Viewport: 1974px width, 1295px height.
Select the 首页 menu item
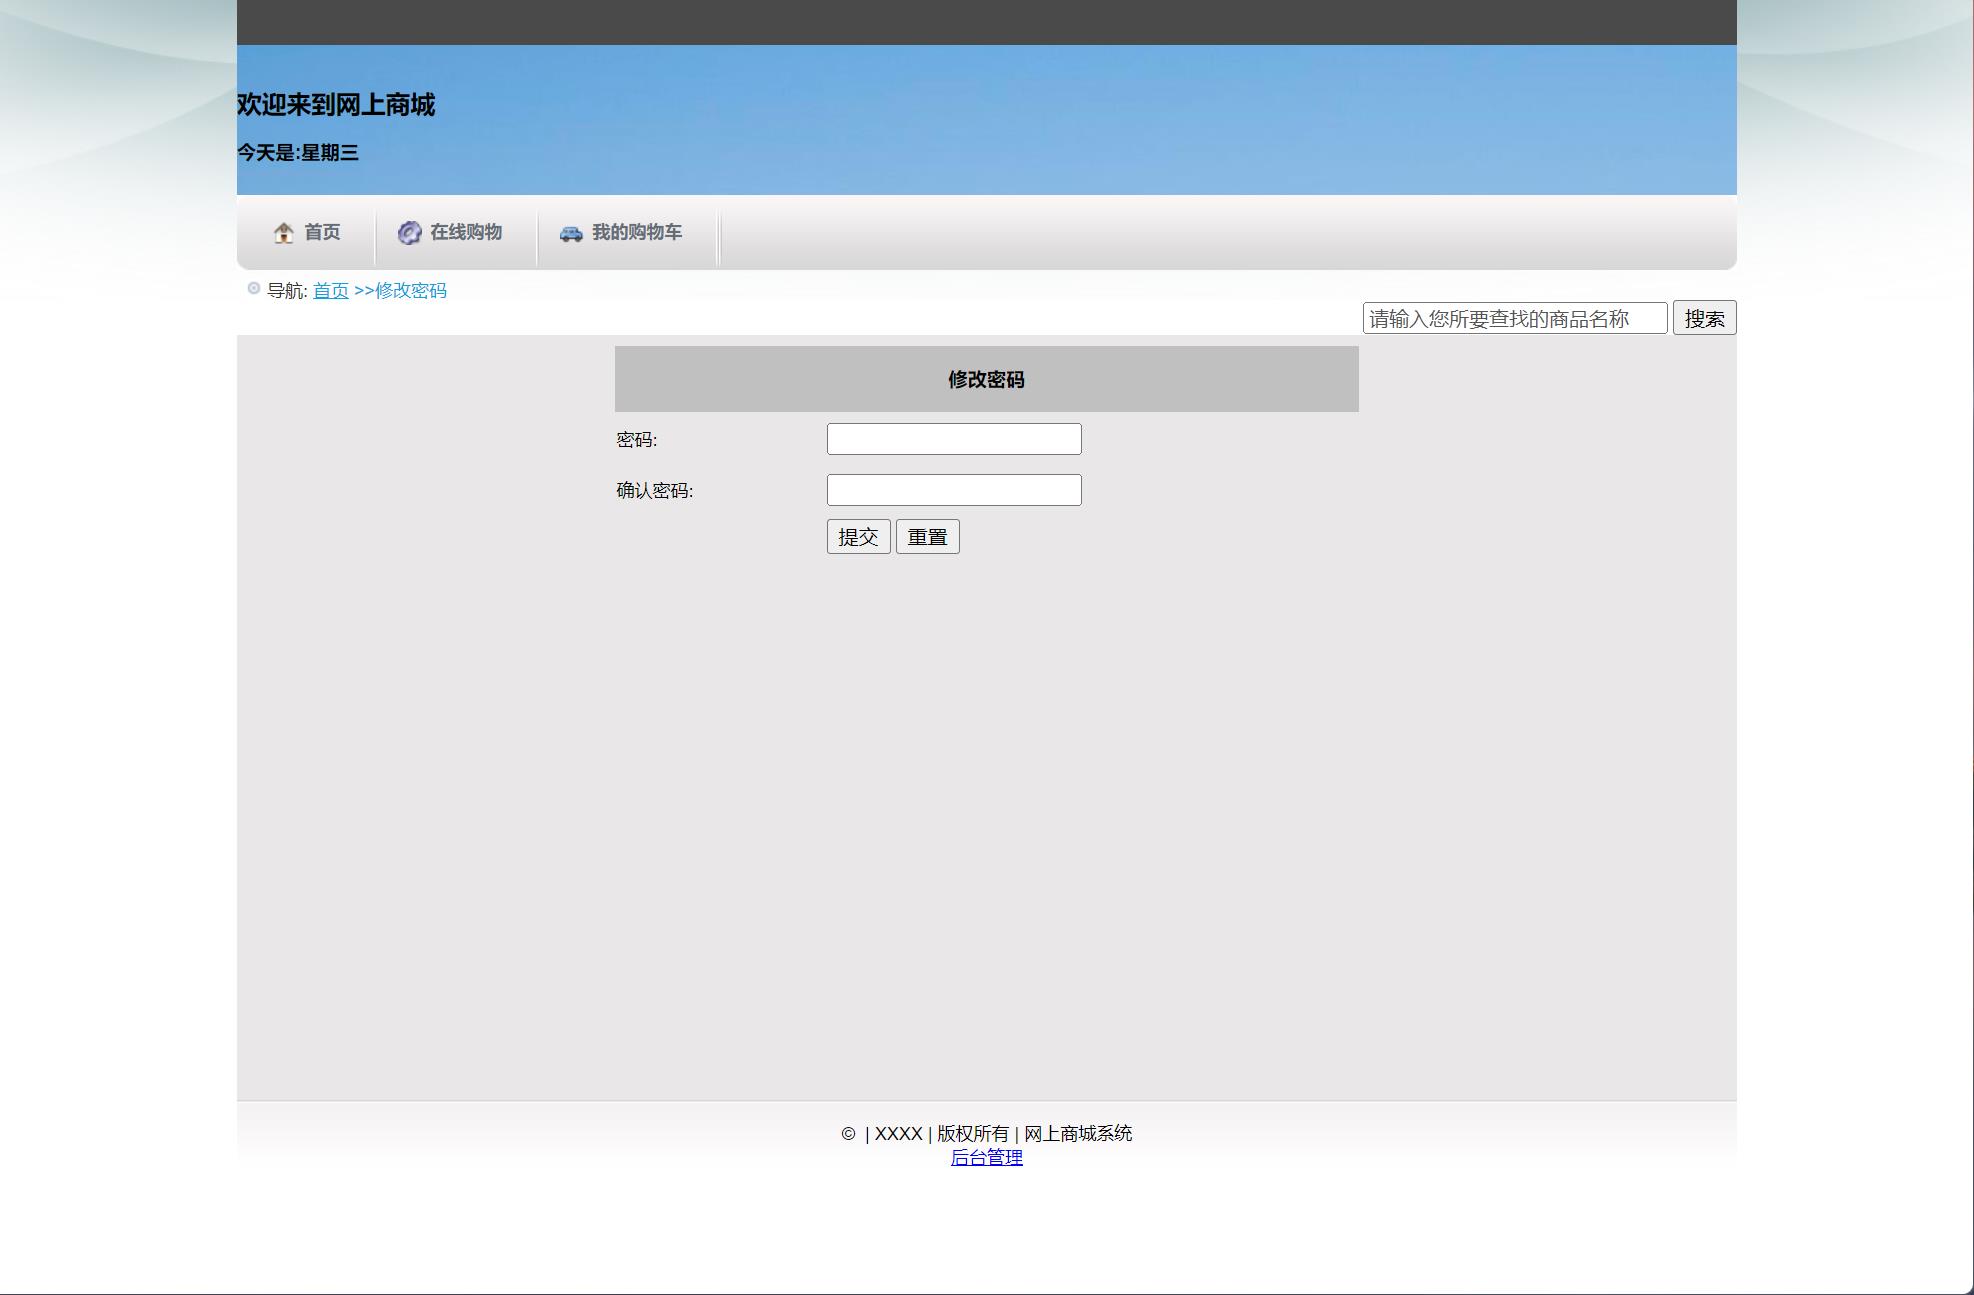[x=321, y=233]
